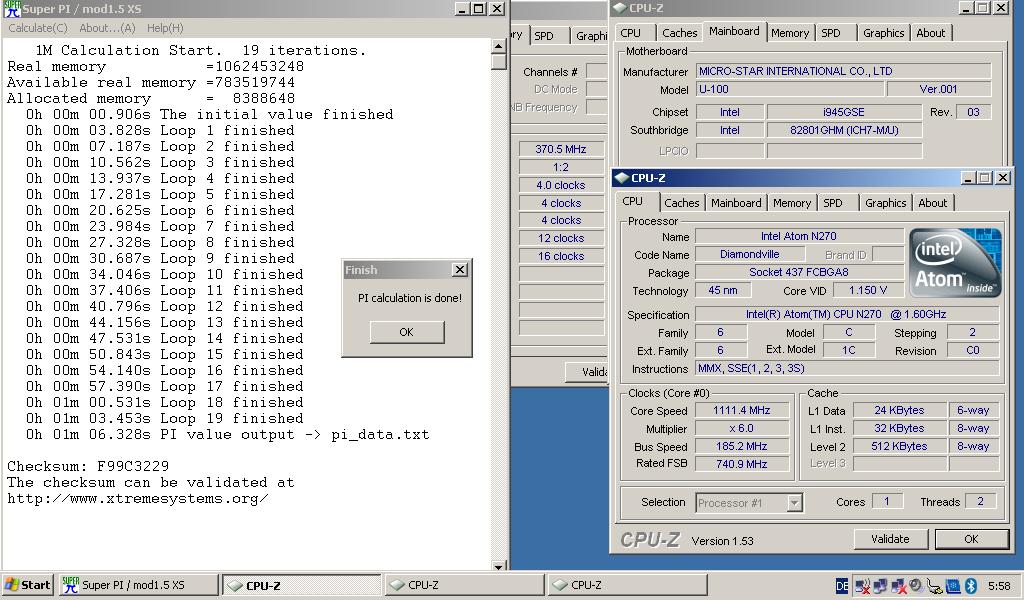Click the Super PI scrollbar down arrow
The width and height of the screenshot is (1024, 600).
(x=499, y=565)
